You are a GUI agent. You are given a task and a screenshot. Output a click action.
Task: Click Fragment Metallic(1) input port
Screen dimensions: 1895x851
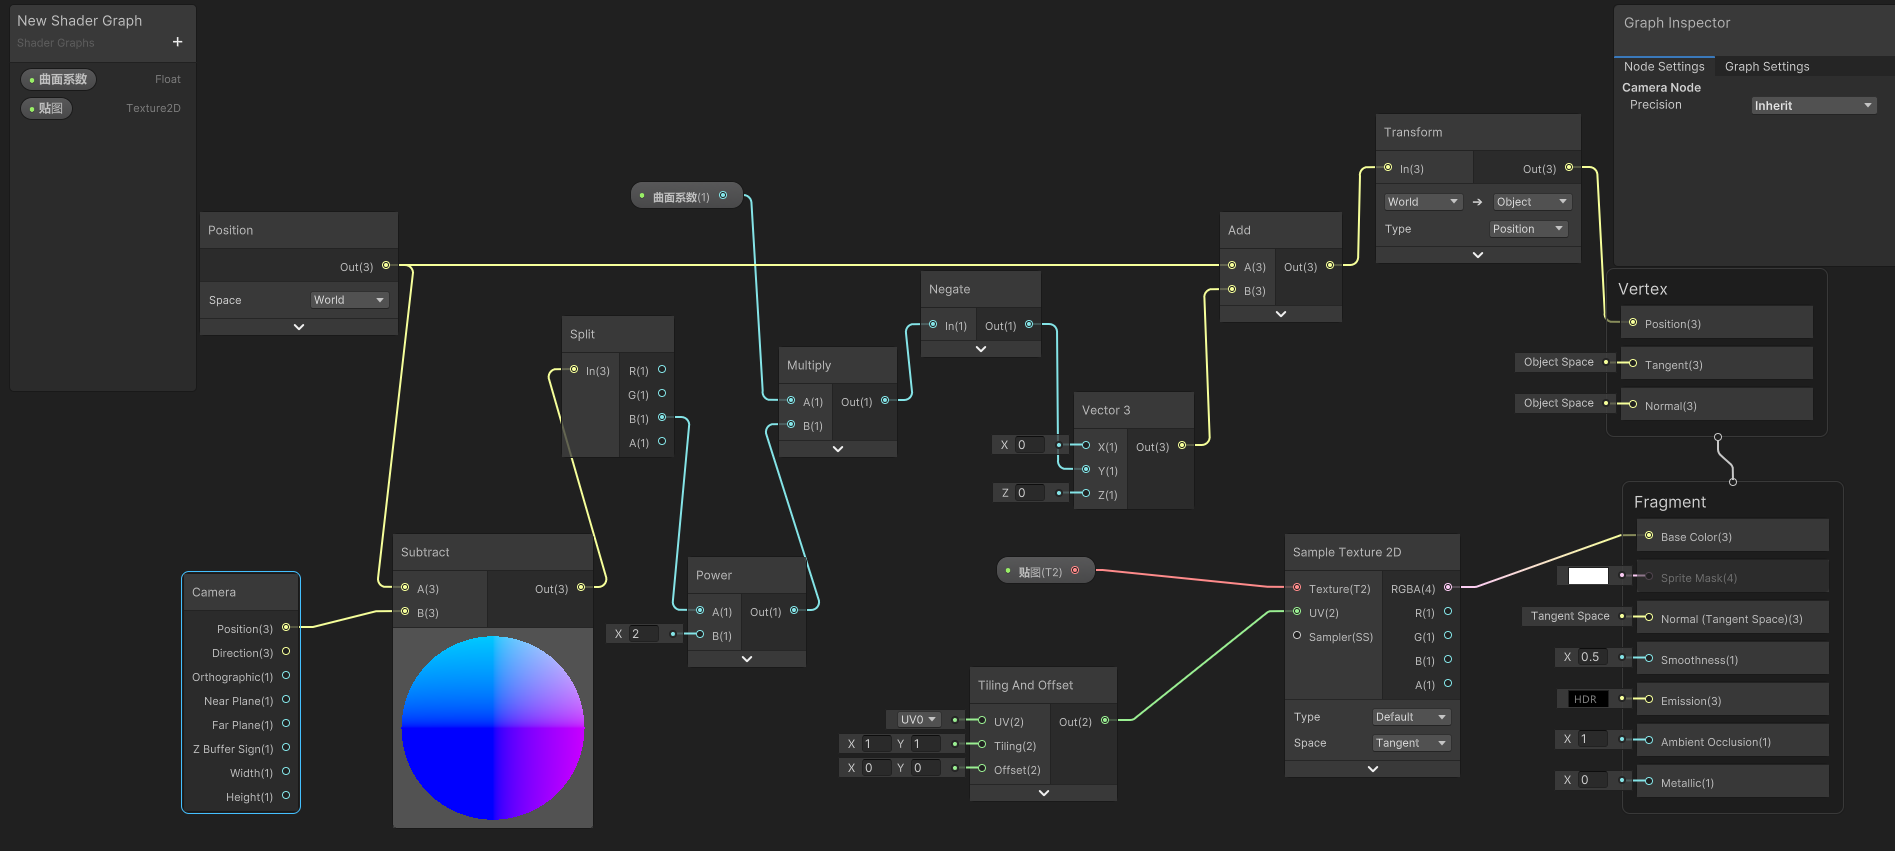pyautogui.click(x=1649, y=782)
